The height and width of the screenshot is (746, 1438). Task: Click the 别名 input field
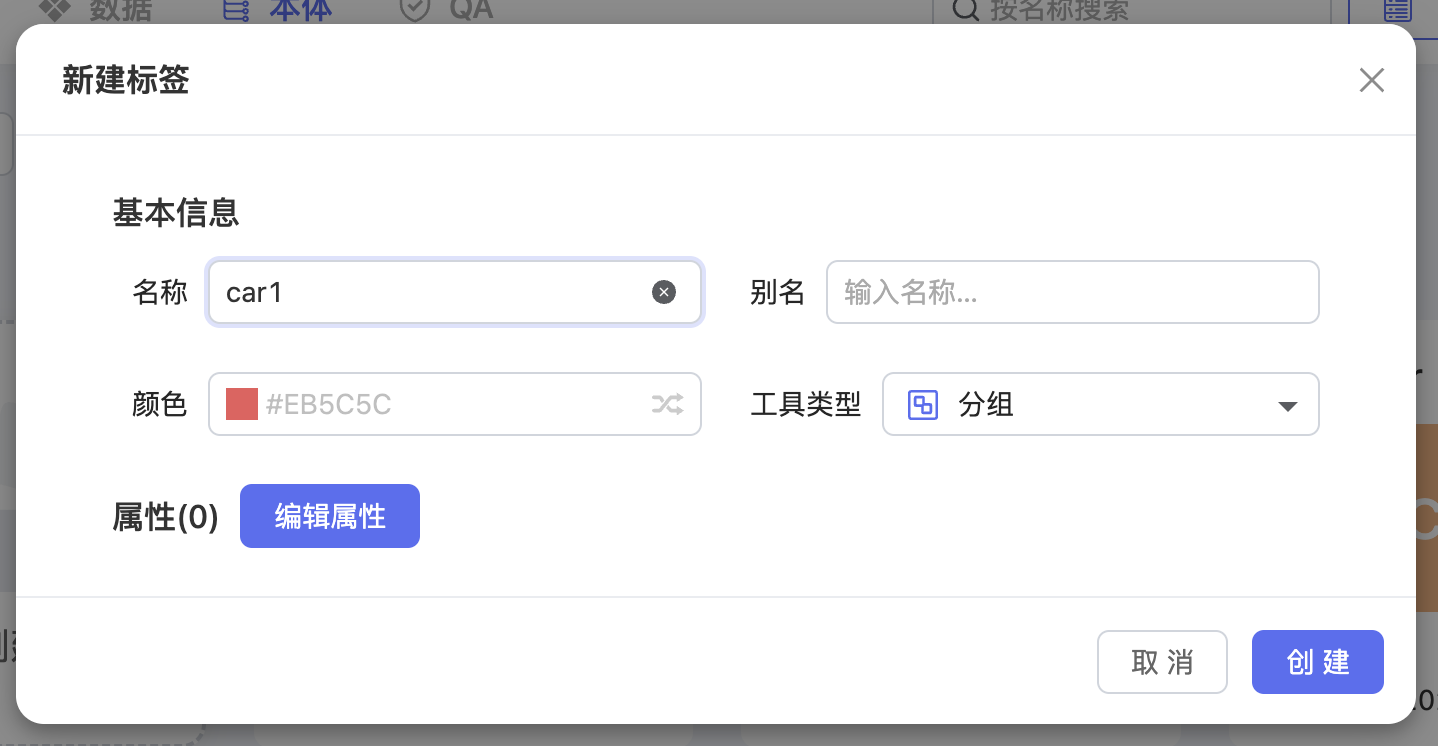click(x=1072, y=292)
